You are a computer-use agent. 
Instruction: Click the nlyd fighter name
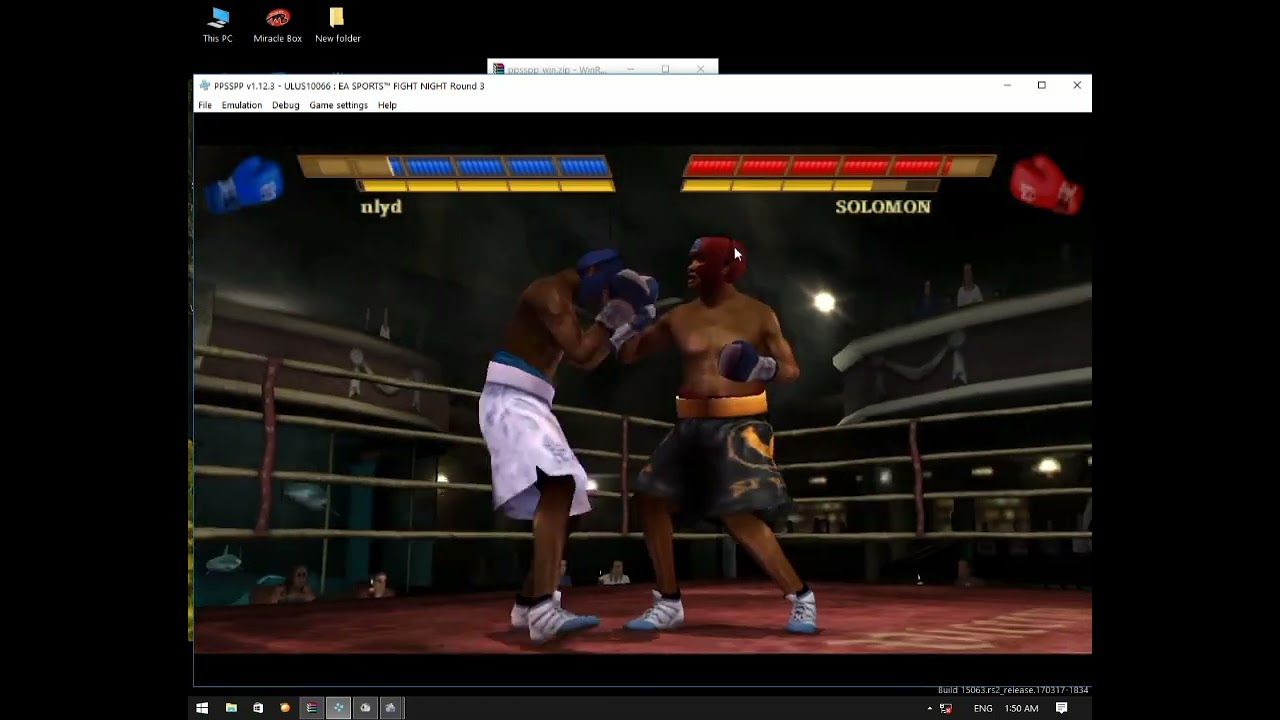(381, 207)
